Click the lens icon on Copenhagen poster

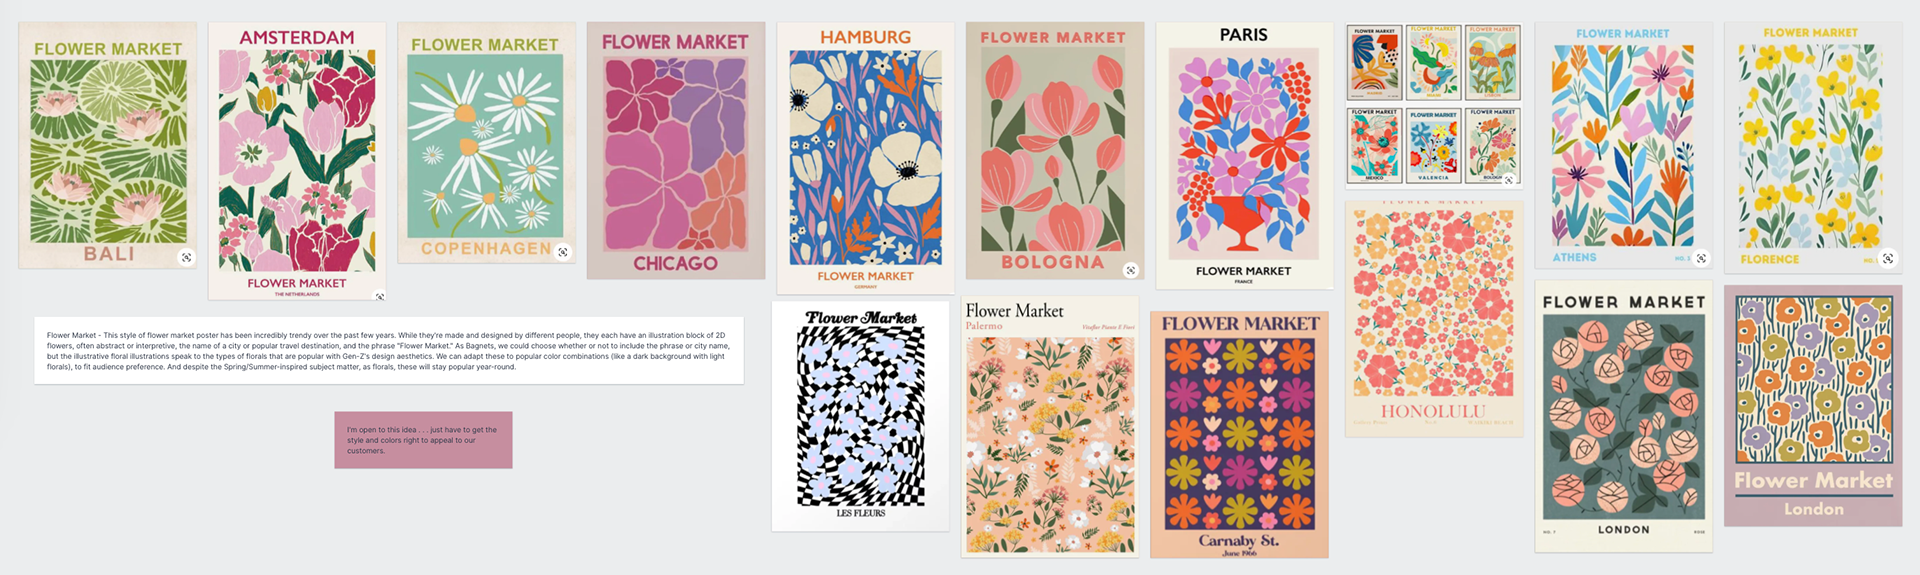pyautogui.click(x=563, y=252)
